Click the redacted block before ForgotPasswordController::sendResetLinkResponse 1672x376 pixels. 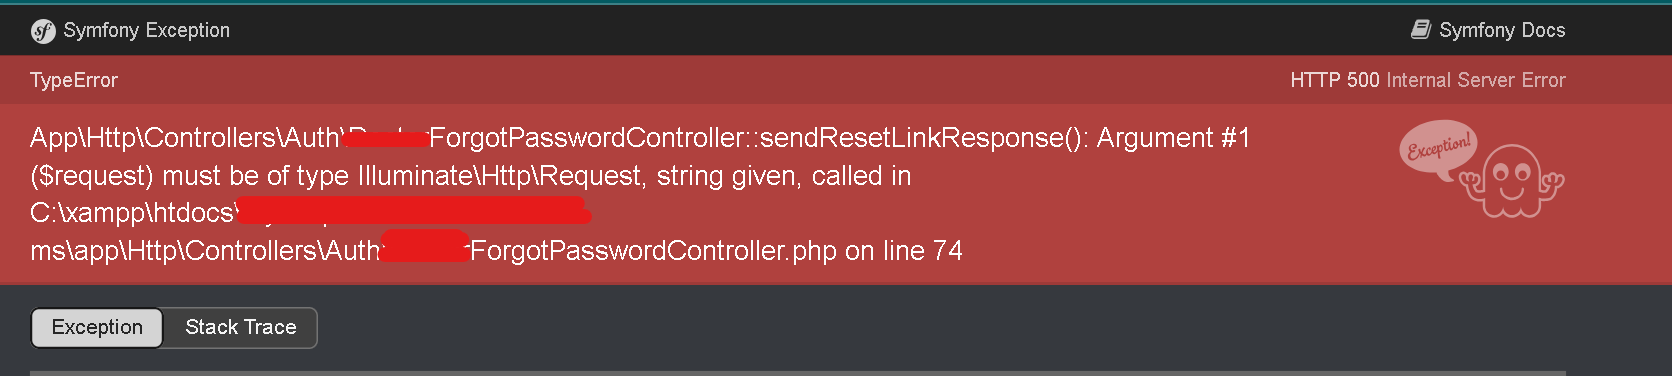pyautogui.click(x=386, y=139)
